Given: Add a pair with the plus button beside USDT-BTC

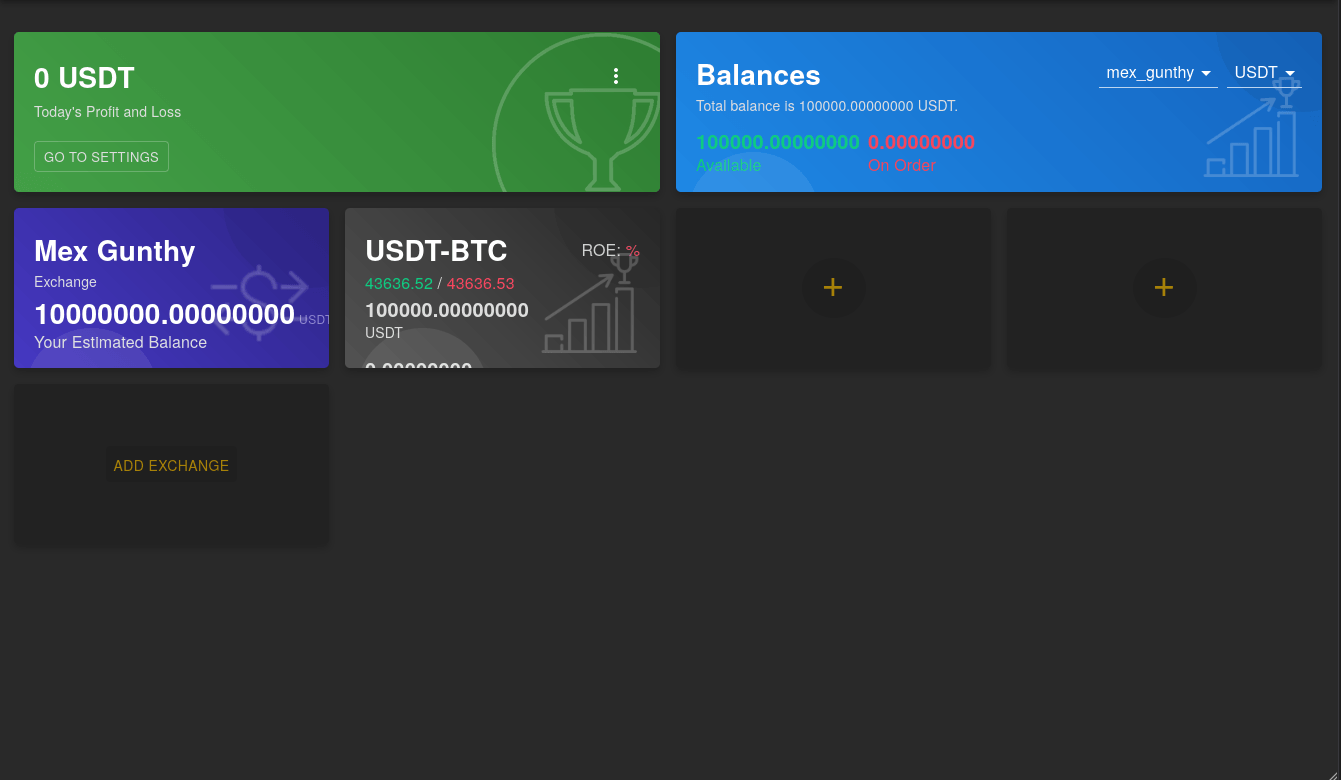Looking at the screenshot, I should (x=833, y=288).
